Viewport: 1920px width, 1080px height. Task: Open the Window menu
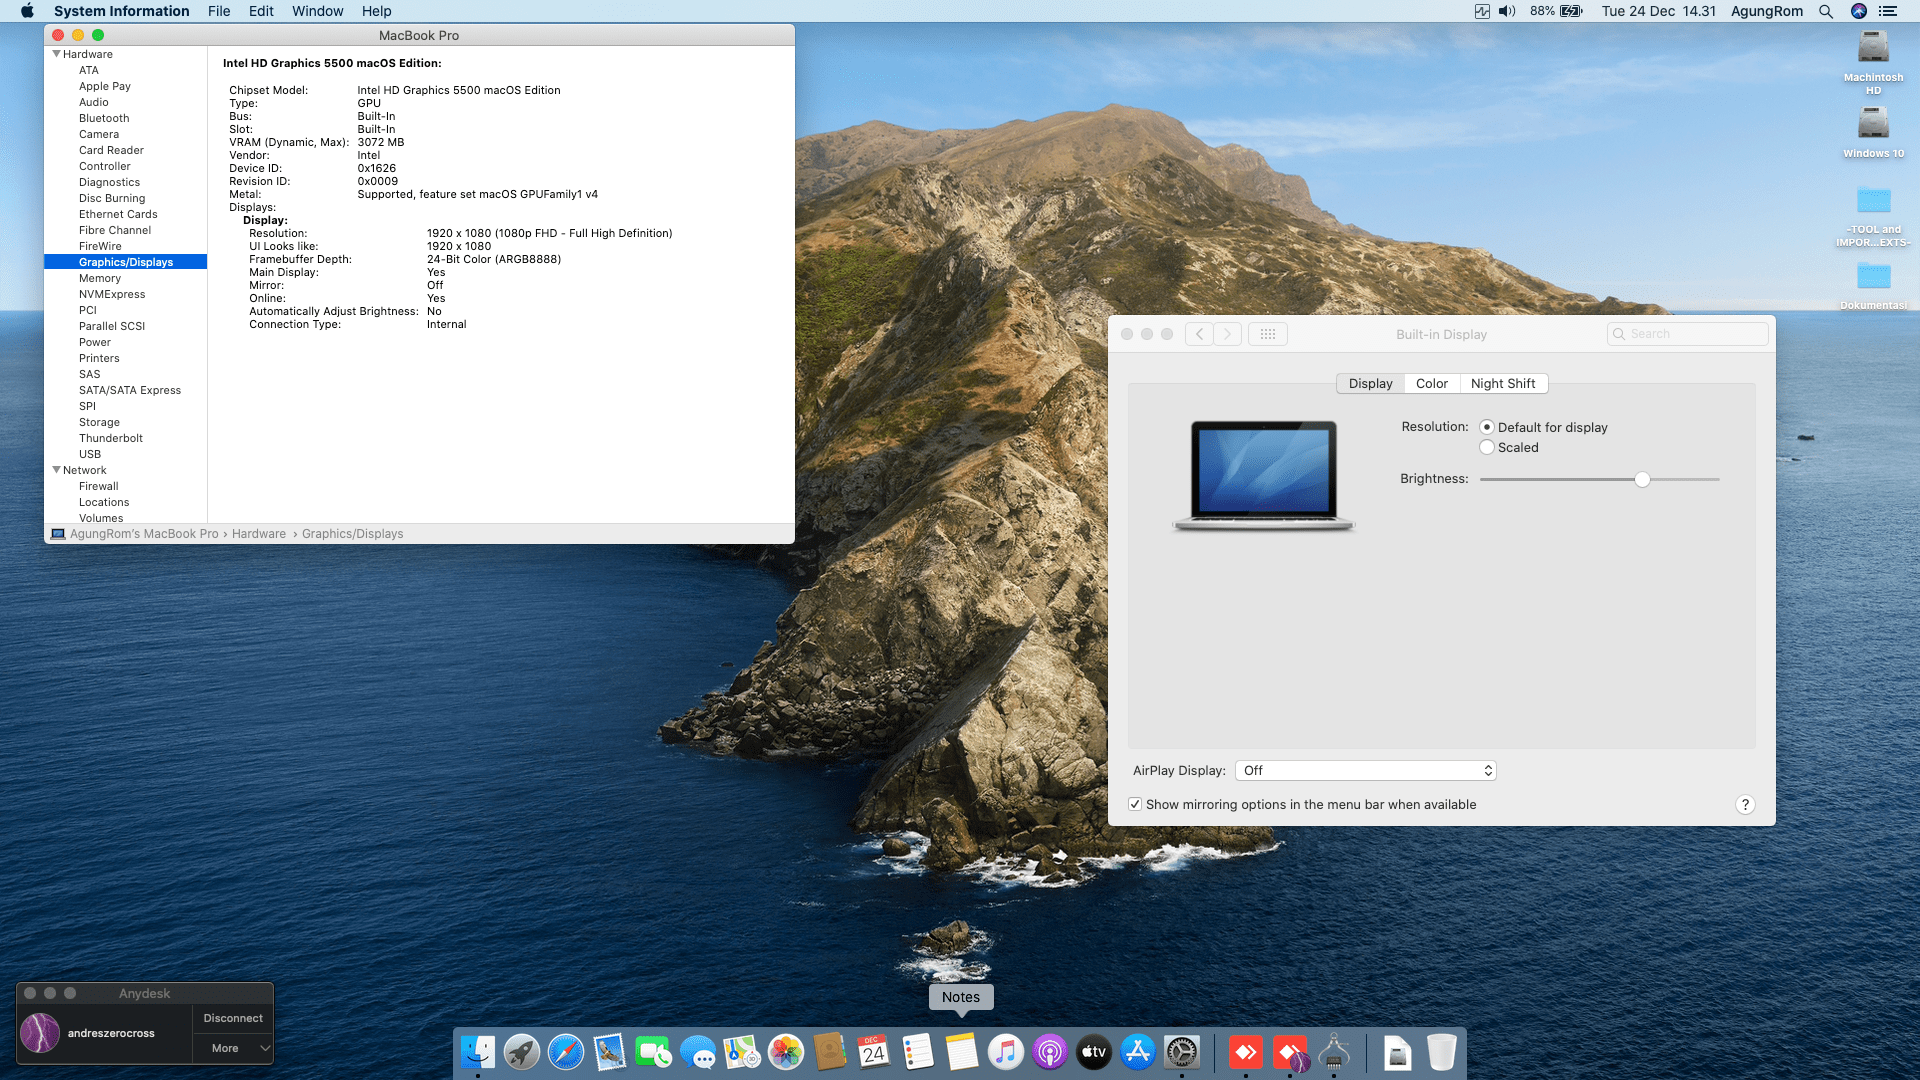point(317,11)
